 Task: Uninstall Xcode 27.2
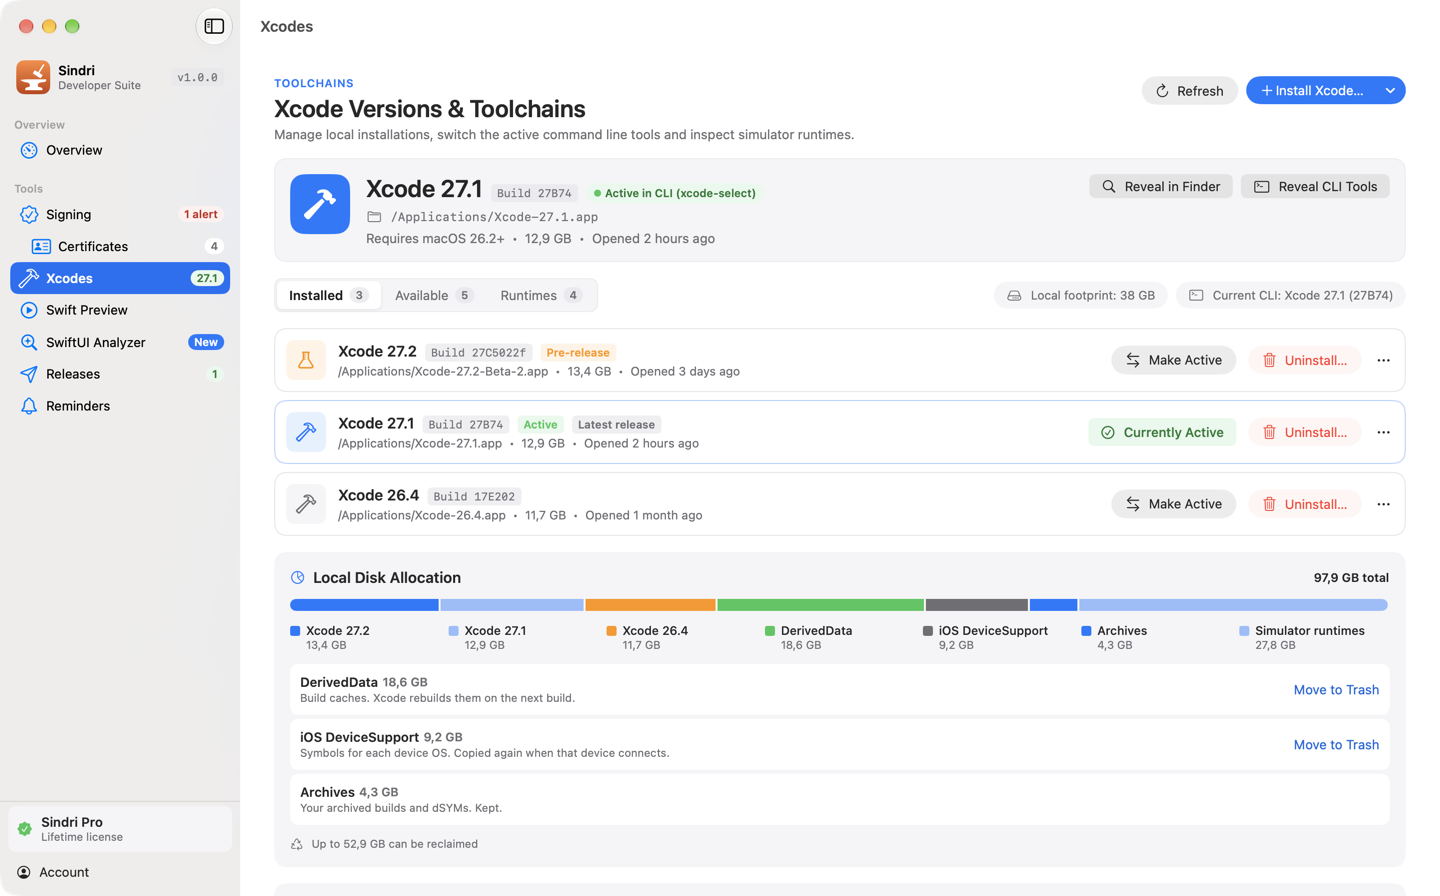tap(1305, 360)
